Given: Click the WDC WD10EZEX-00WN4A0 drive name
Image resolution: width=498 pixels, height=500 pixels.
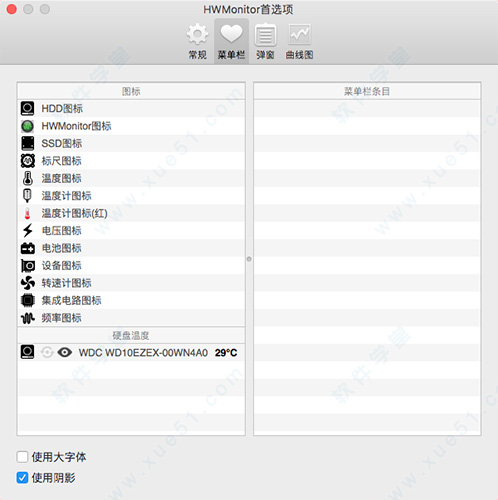Looking at the screenshot, I should [143, 353].
